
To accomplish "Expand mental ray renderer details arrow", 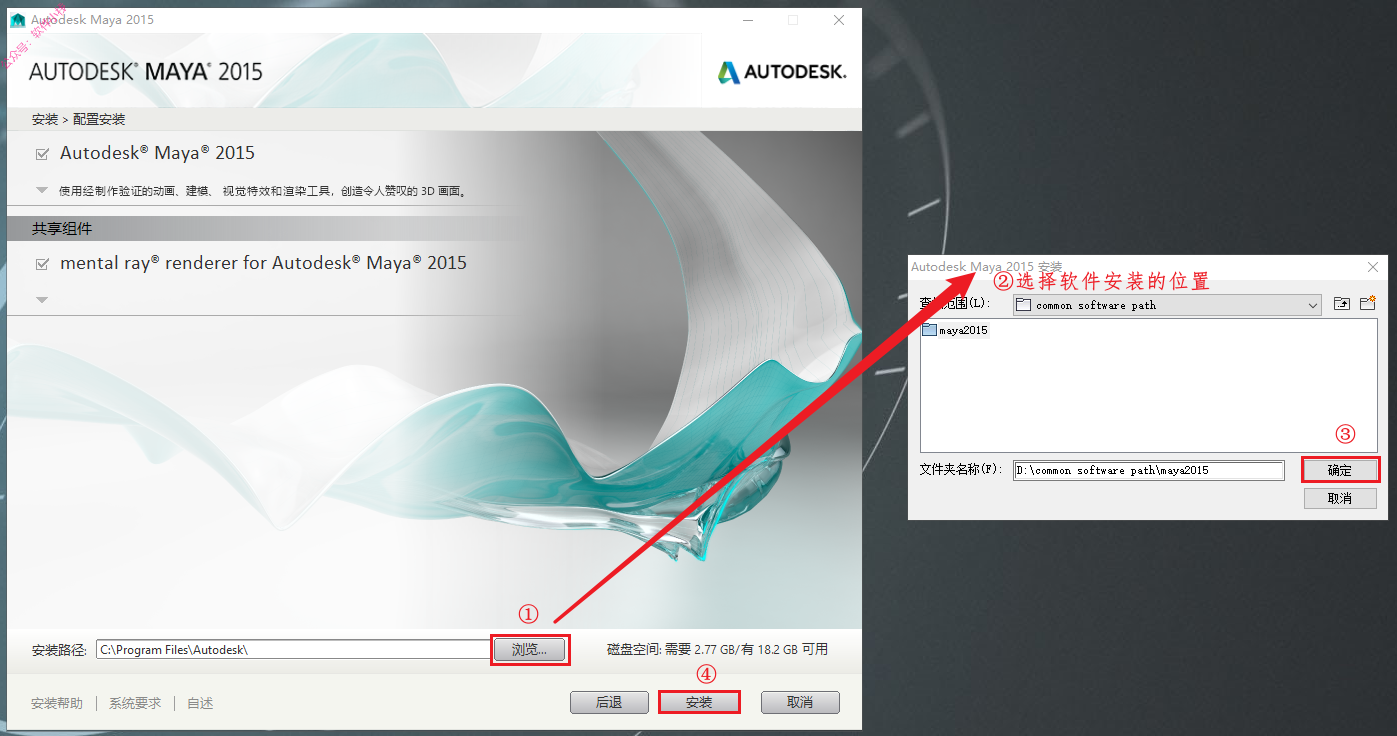I will click(42, 299).
